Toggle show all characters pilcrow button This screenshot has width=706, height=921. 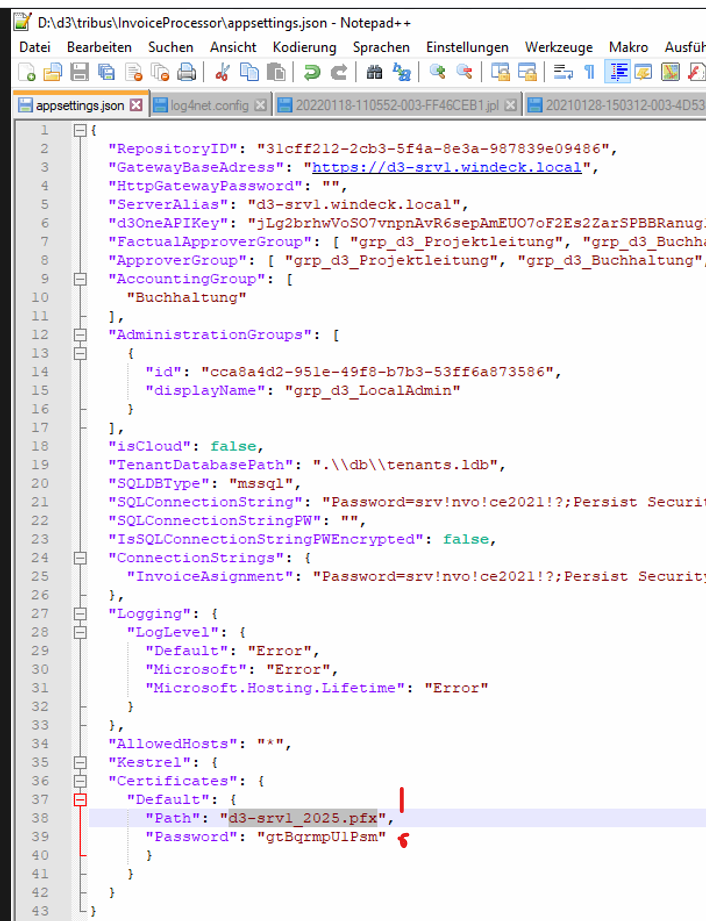coord(590,72)
